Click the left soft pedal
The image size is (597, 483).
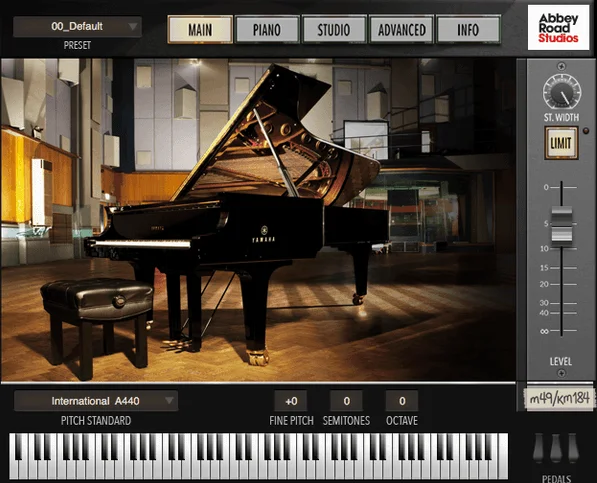[x=538, y=448]
